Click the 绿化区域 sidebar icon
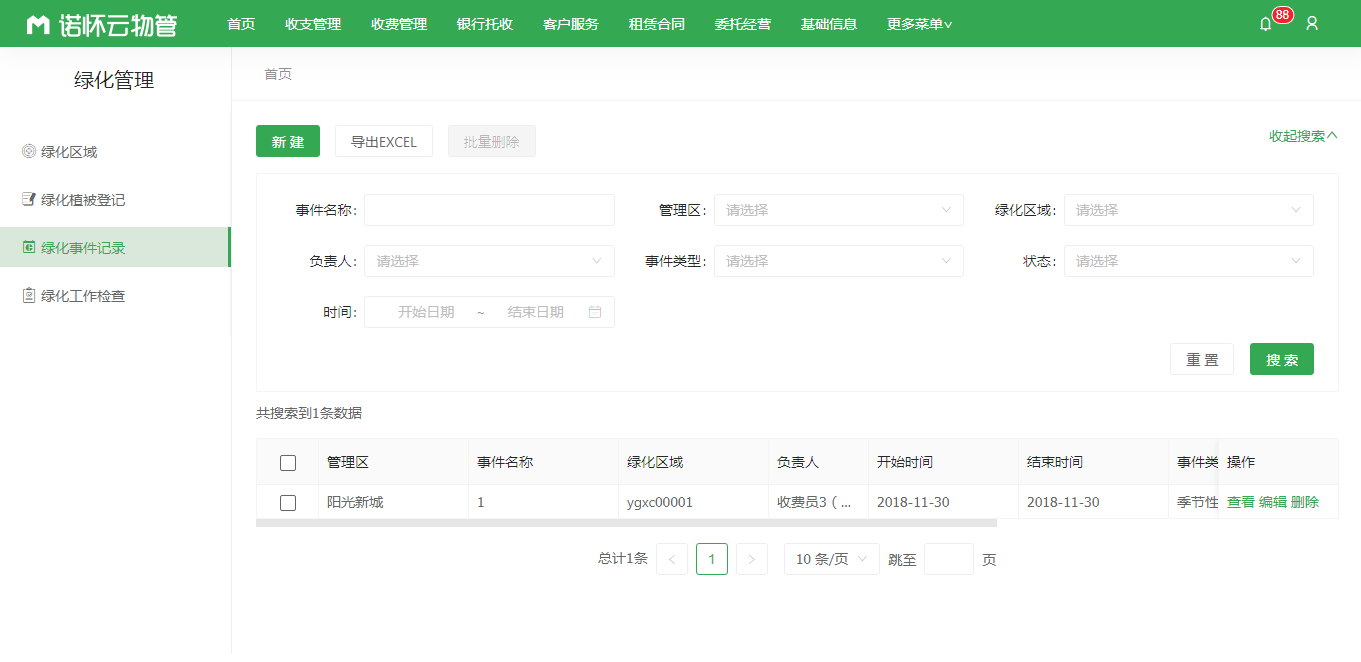This screenshot has width=1361, height=662. coord(29,151)
